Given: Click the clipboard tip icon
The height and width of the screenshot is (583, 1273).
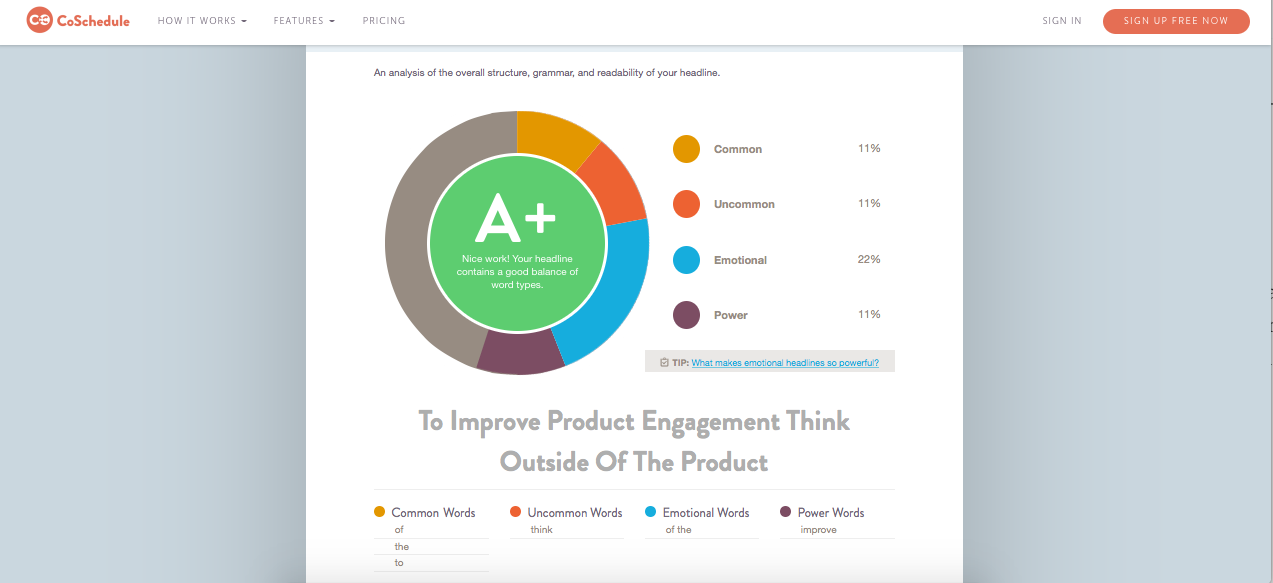Looking at the screenshot, I should point(665,363).
